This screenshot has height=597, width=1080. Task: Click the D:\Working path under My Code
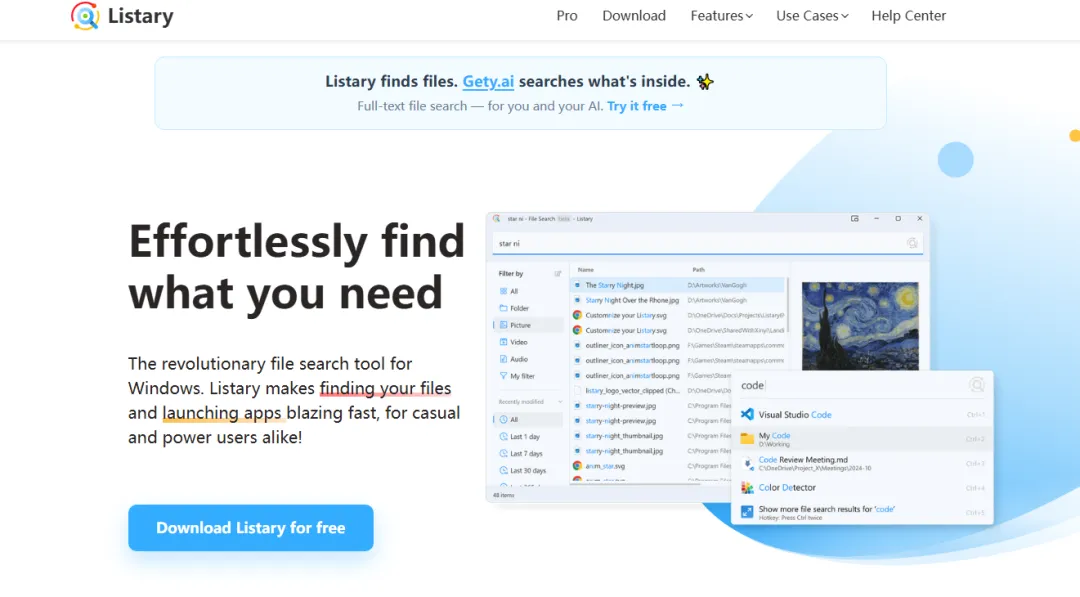(774, 445)
